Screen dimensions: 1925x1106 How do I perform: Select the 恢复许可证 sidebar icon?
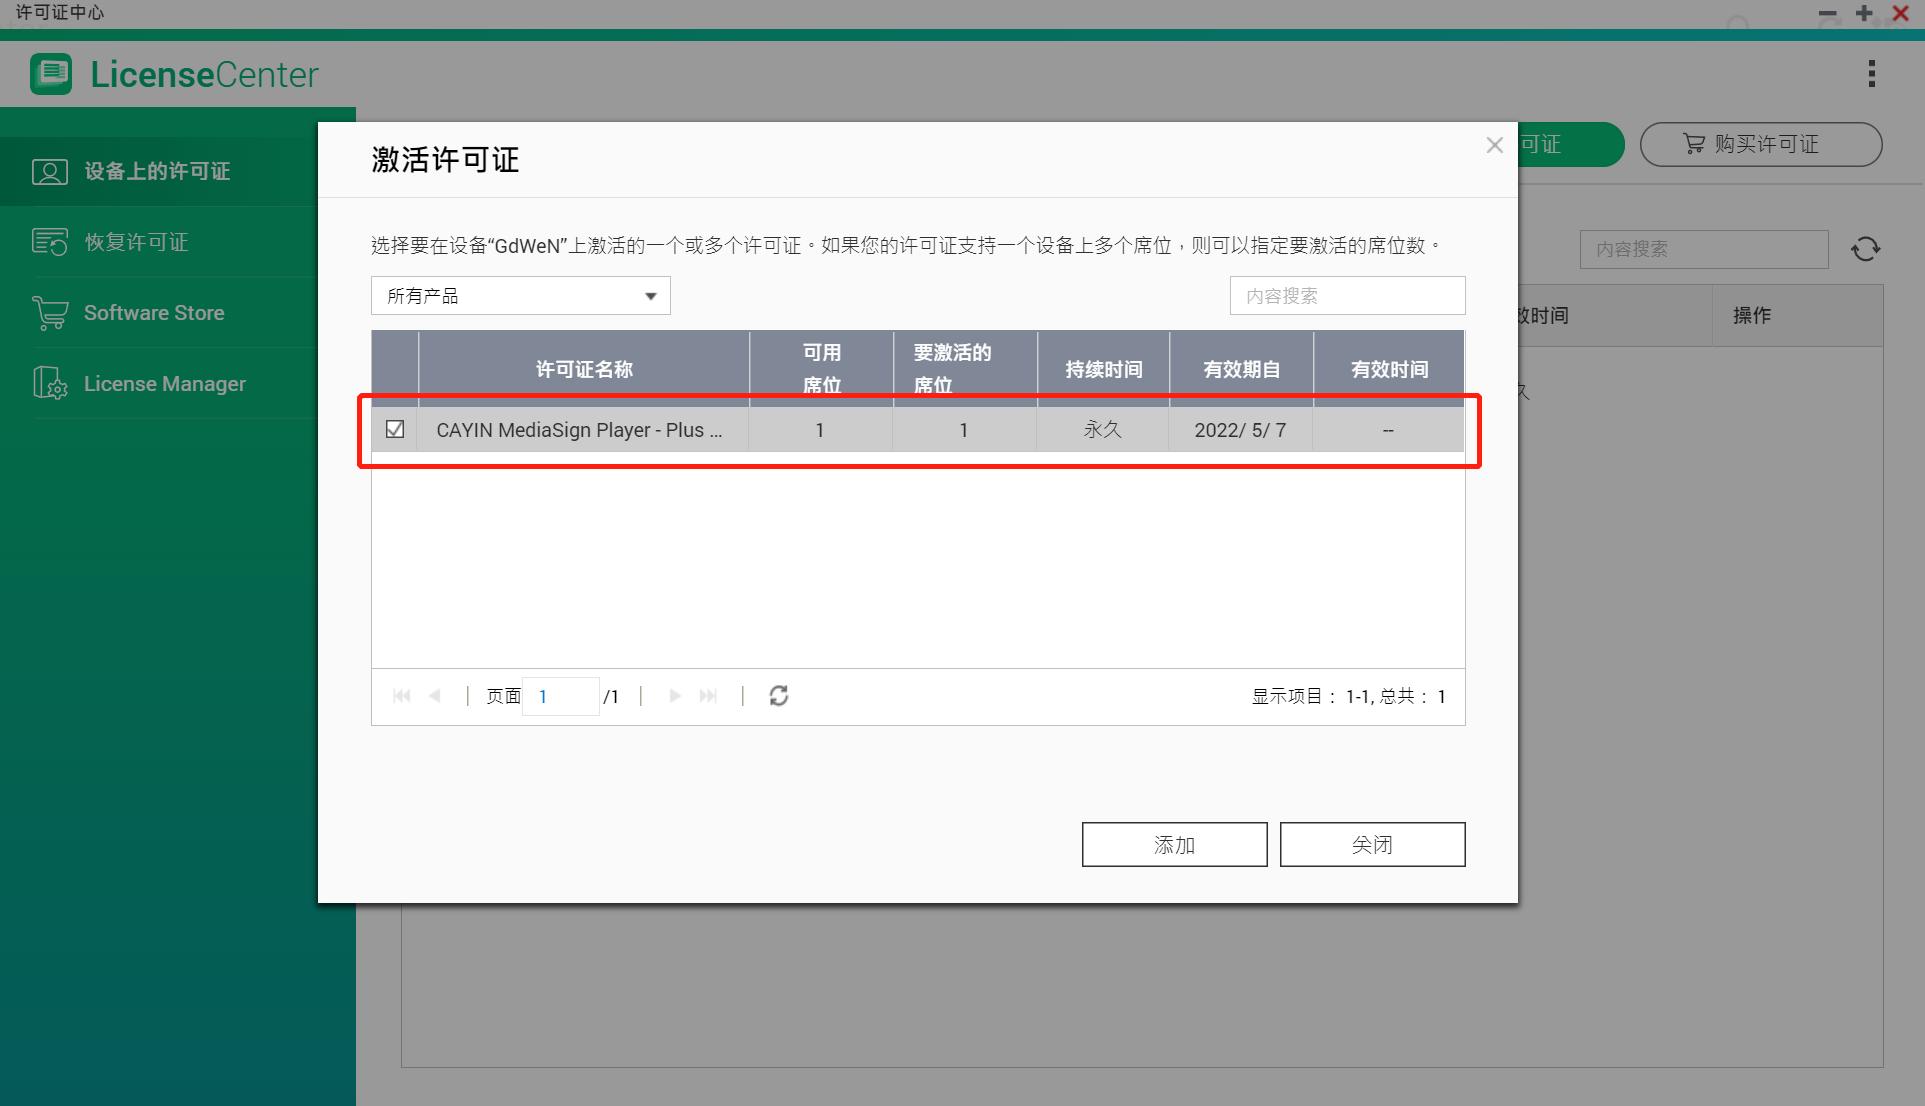click(x=49, y=241)
